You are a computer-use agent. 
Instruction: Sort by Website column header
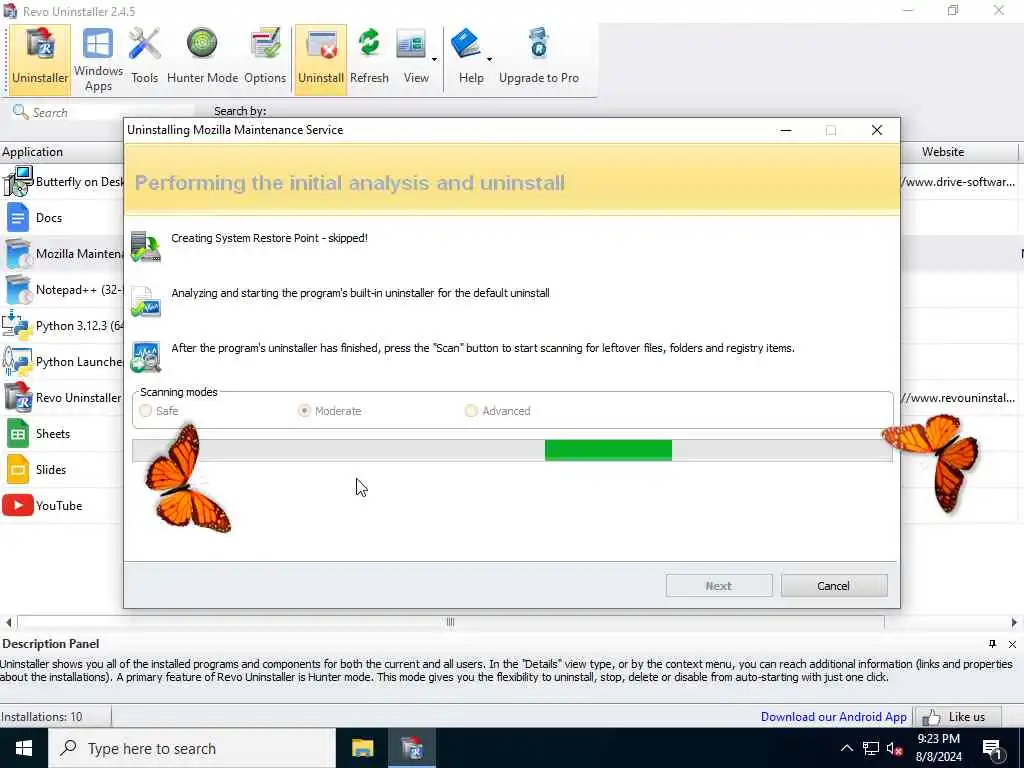point(943,152)
